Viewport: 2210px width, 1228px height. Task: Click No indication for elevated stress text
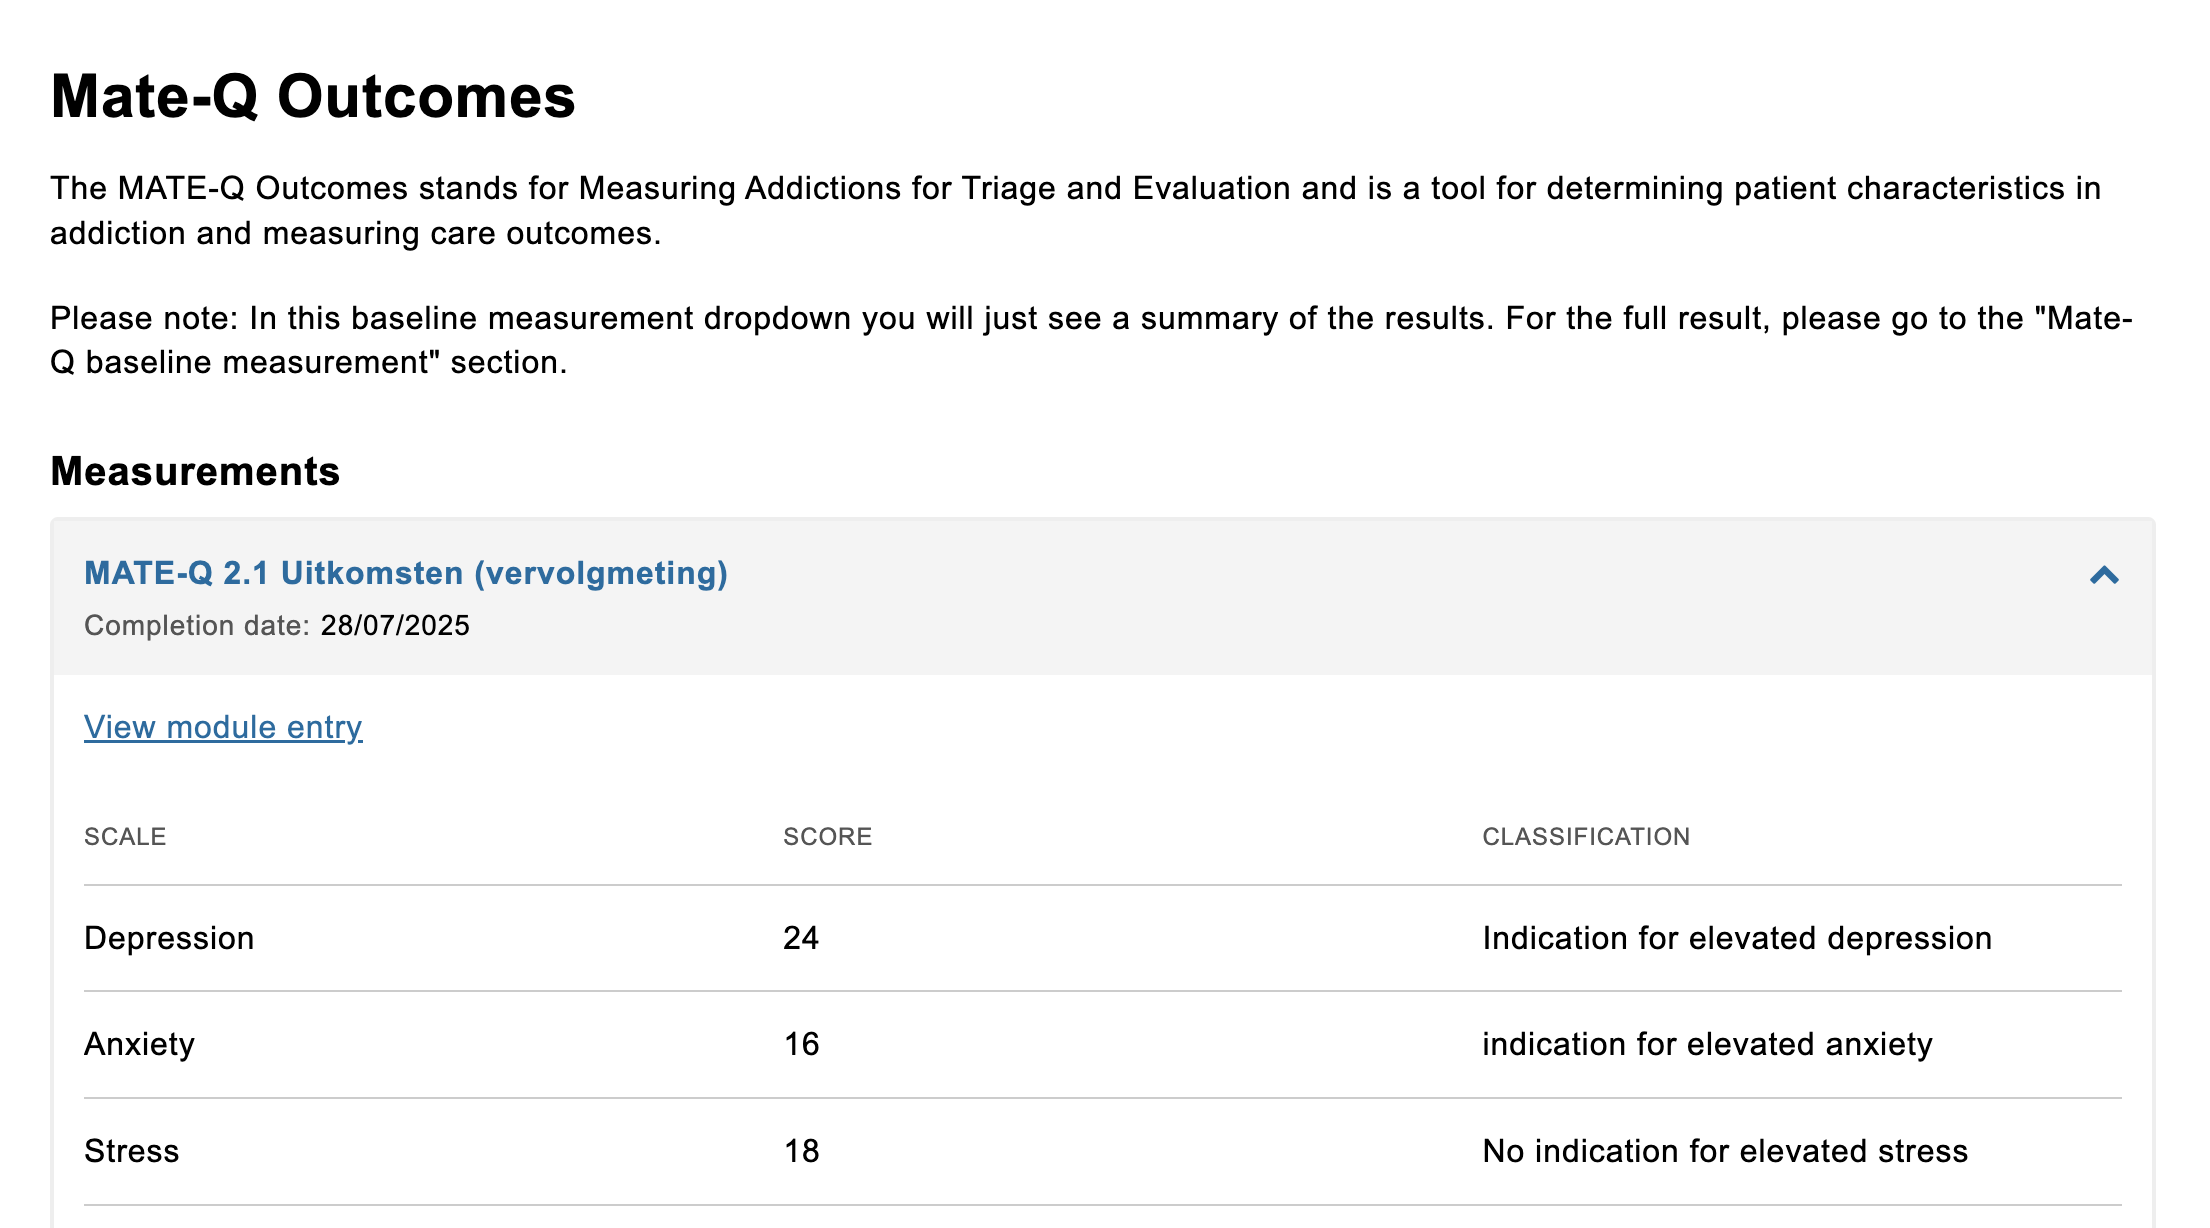click(x=1724, y=1151)
